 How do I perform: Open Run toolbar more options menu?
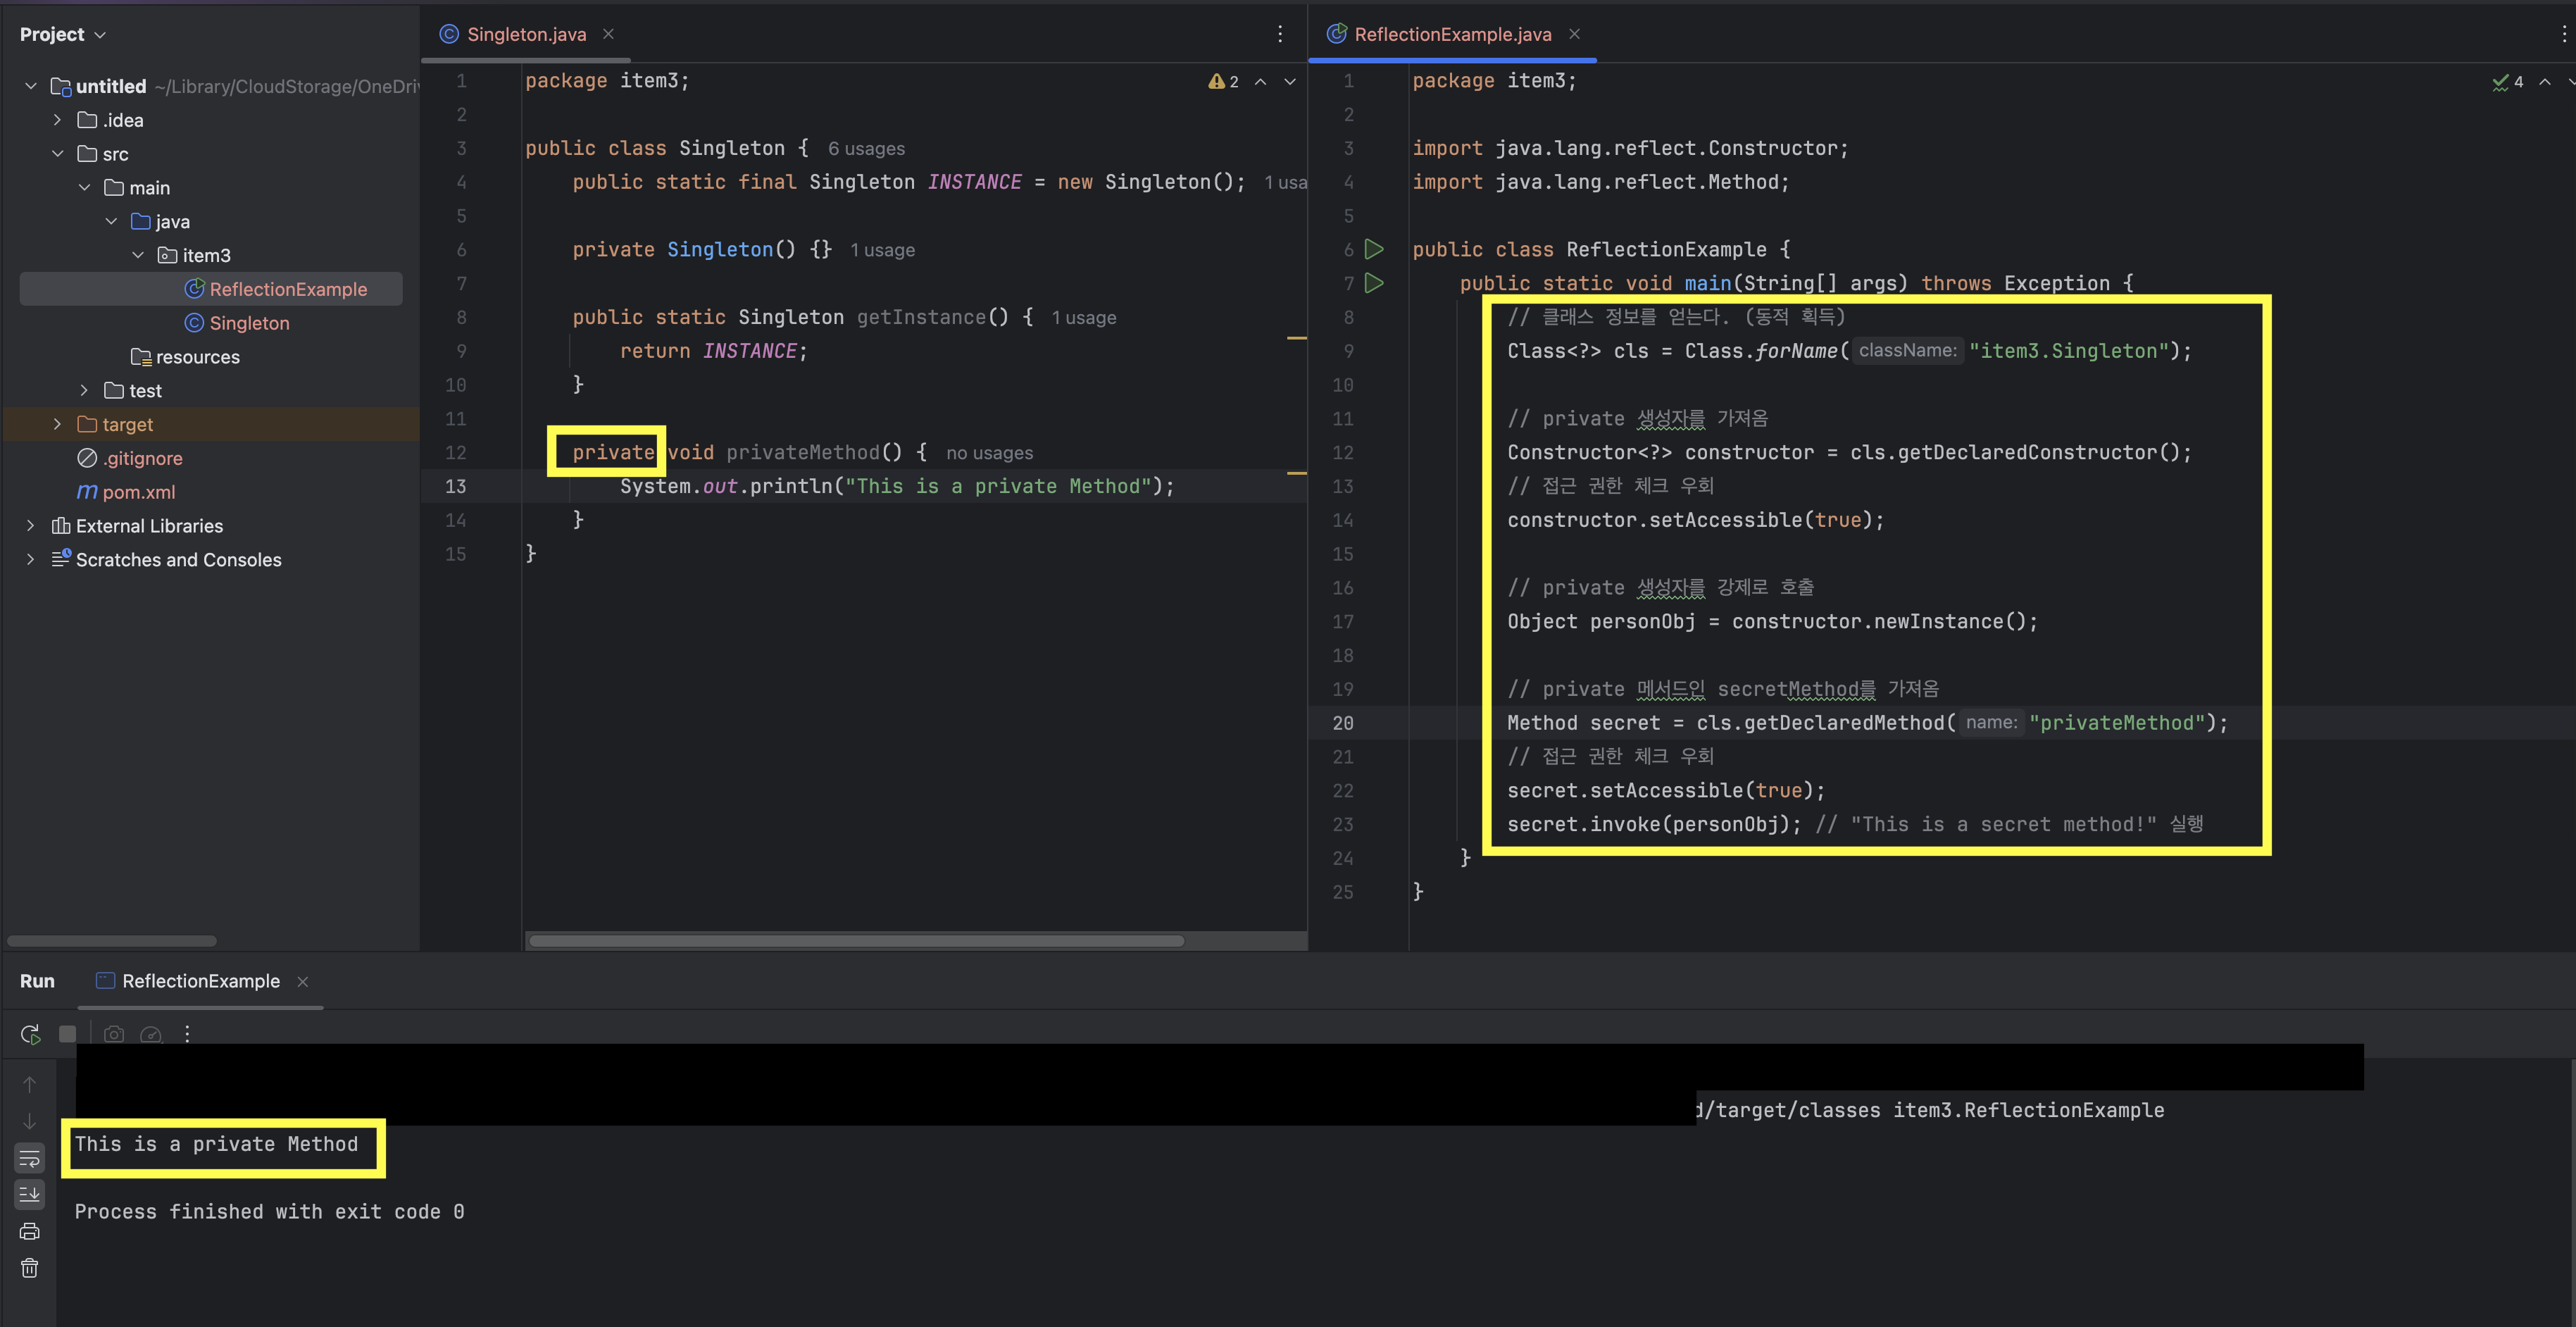pos(187,1034)
